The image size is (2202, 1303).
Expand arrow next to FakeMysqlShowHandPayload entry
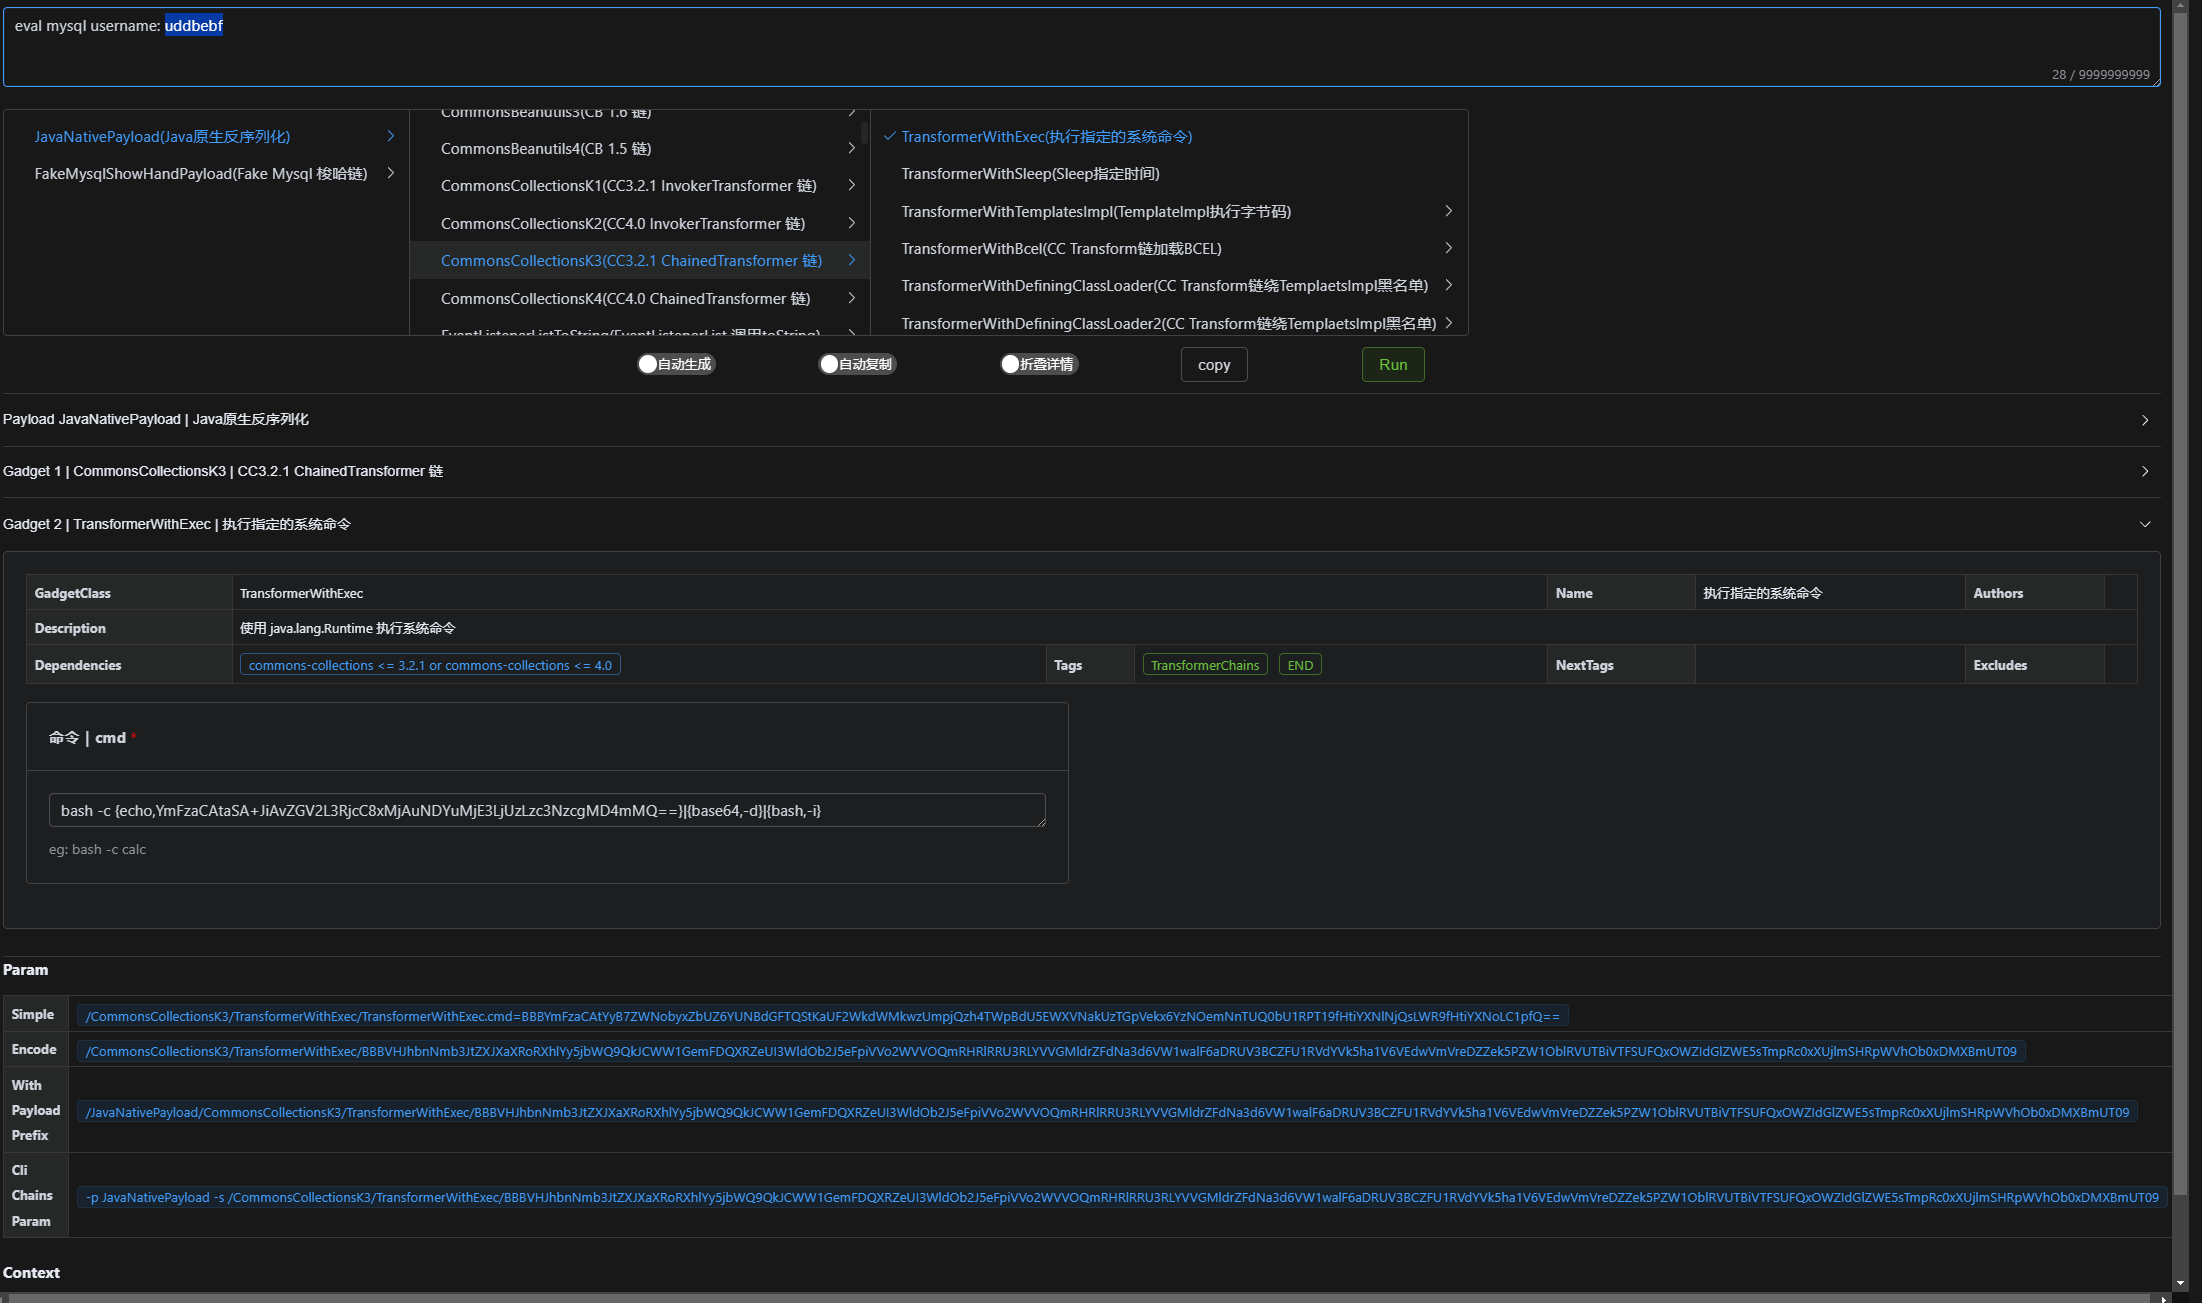click(391, 173)
